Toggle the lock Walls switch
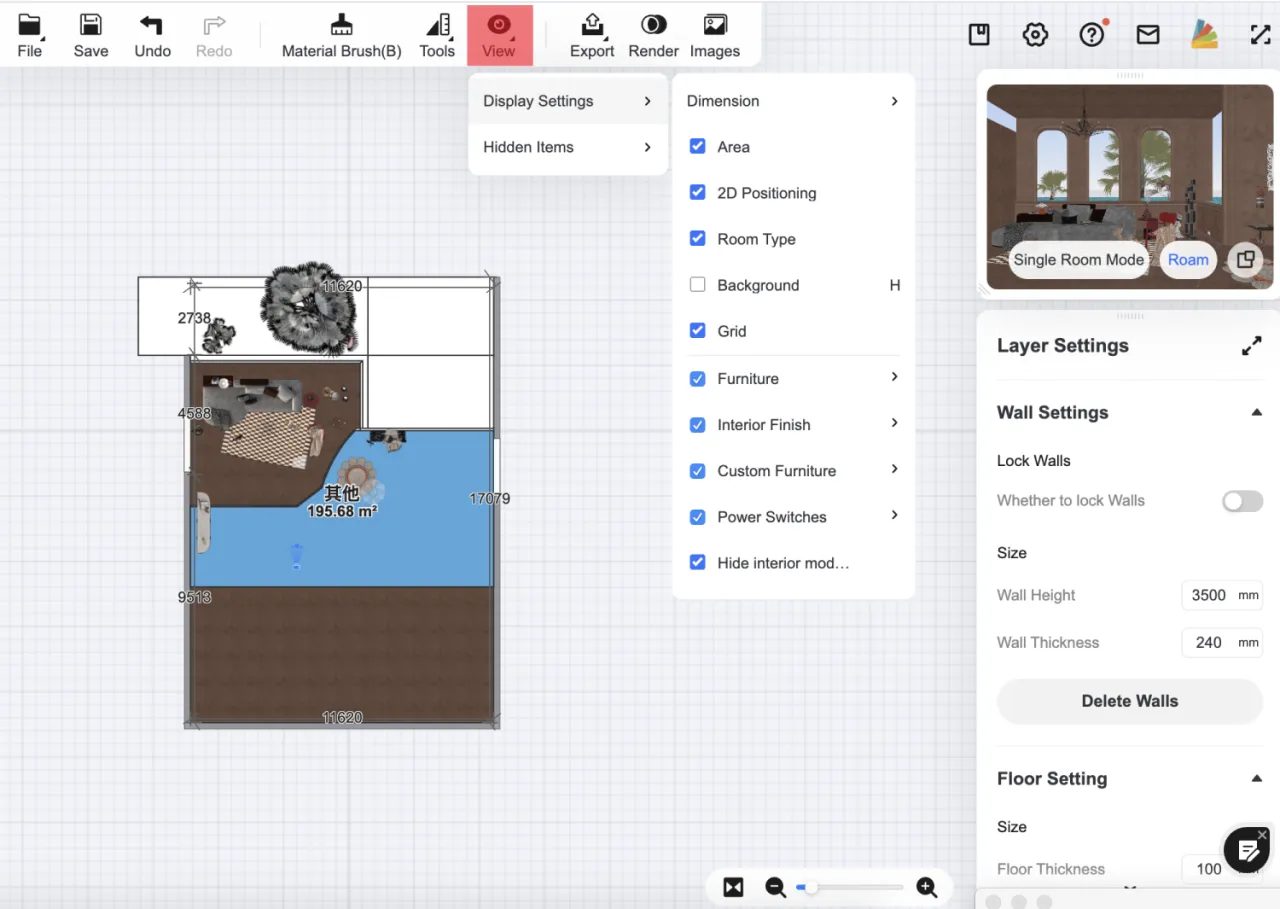The width and height of the screenshot is (1280, 909). click(1242, 501)
